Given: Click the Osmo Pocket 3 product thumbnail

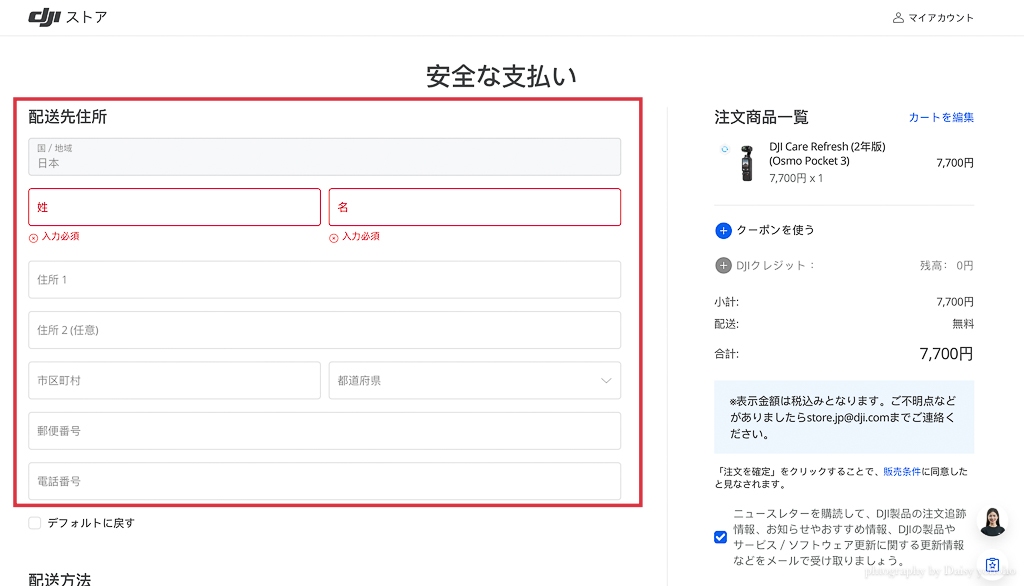Looking at the screenshot, I should [746, 163].
